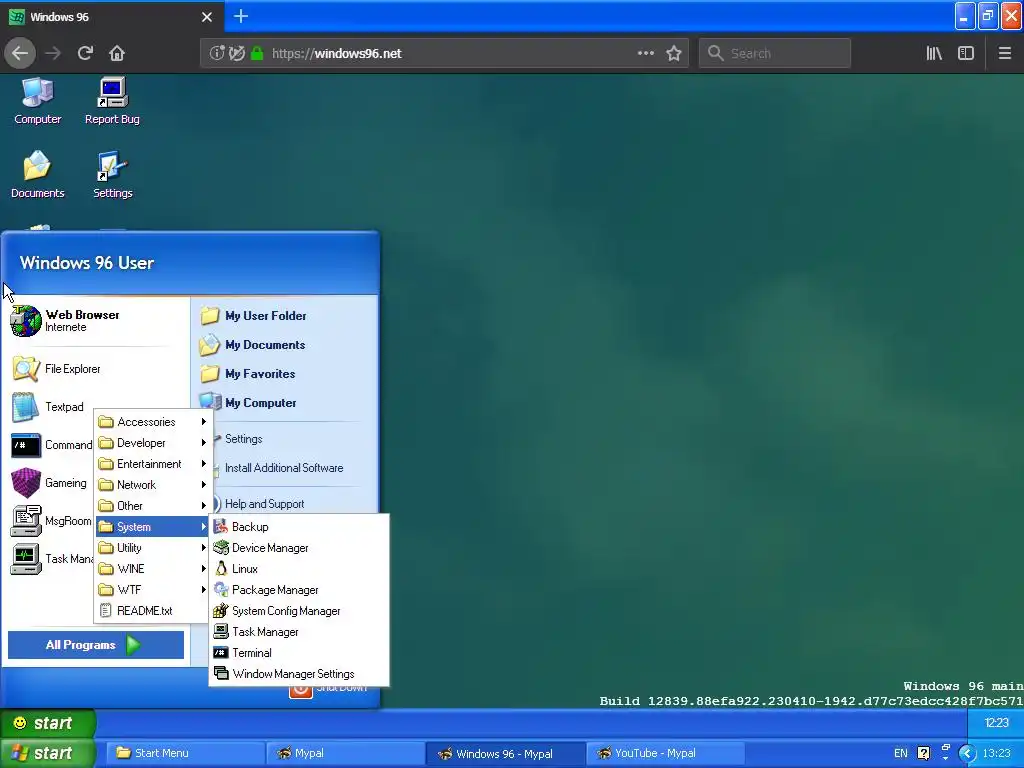The height and width of the screenshot is (768, 1024).
Task: Click the All Programs button
Action: click(95, 645)
